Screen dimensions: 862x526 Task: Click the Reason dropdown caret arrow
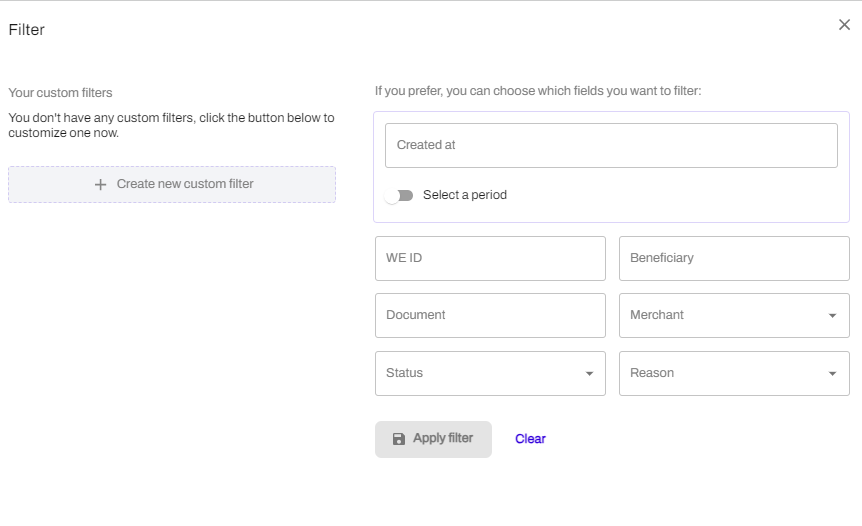pyautogui.click(x=832, y=374)
